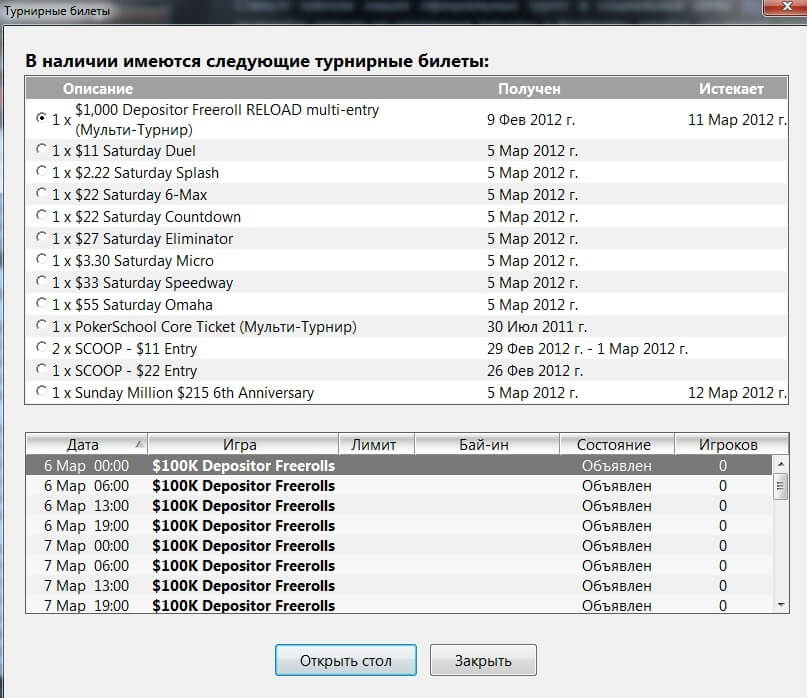
Task: Close the Турнирные билеты window
Action: (786, 7)
